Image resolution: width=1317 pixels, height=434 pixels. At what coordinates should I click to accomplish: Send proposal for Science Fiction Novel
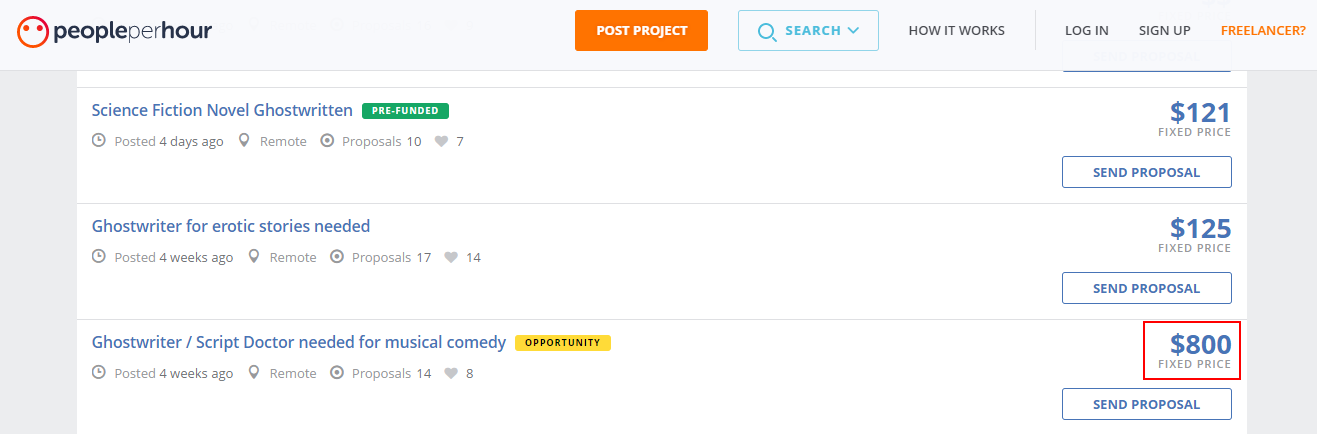(x=1146, y=172)
